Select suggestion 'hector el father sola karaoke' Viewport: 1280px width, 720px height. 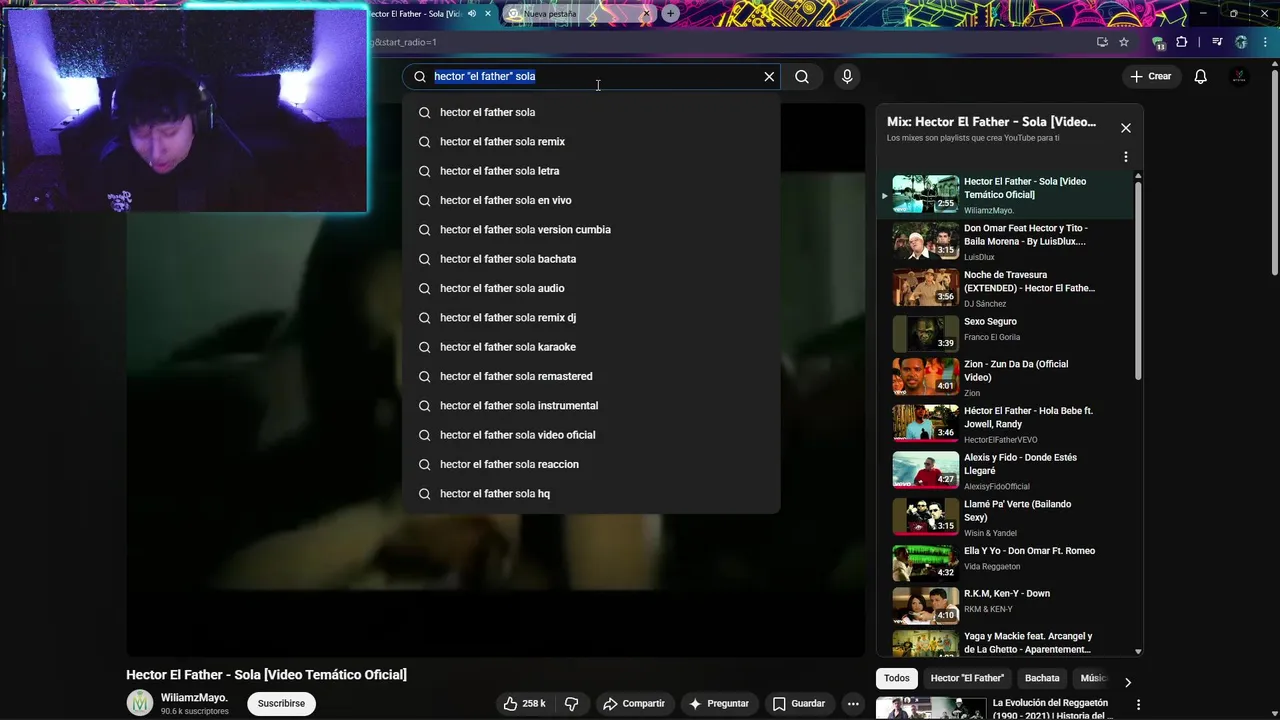(x=591, y=347)
